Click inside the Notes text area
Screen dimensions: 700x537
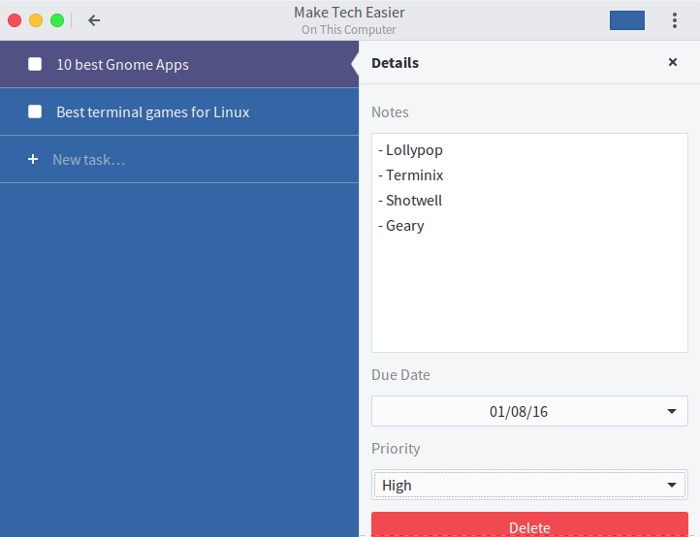(x=529, y=243)
